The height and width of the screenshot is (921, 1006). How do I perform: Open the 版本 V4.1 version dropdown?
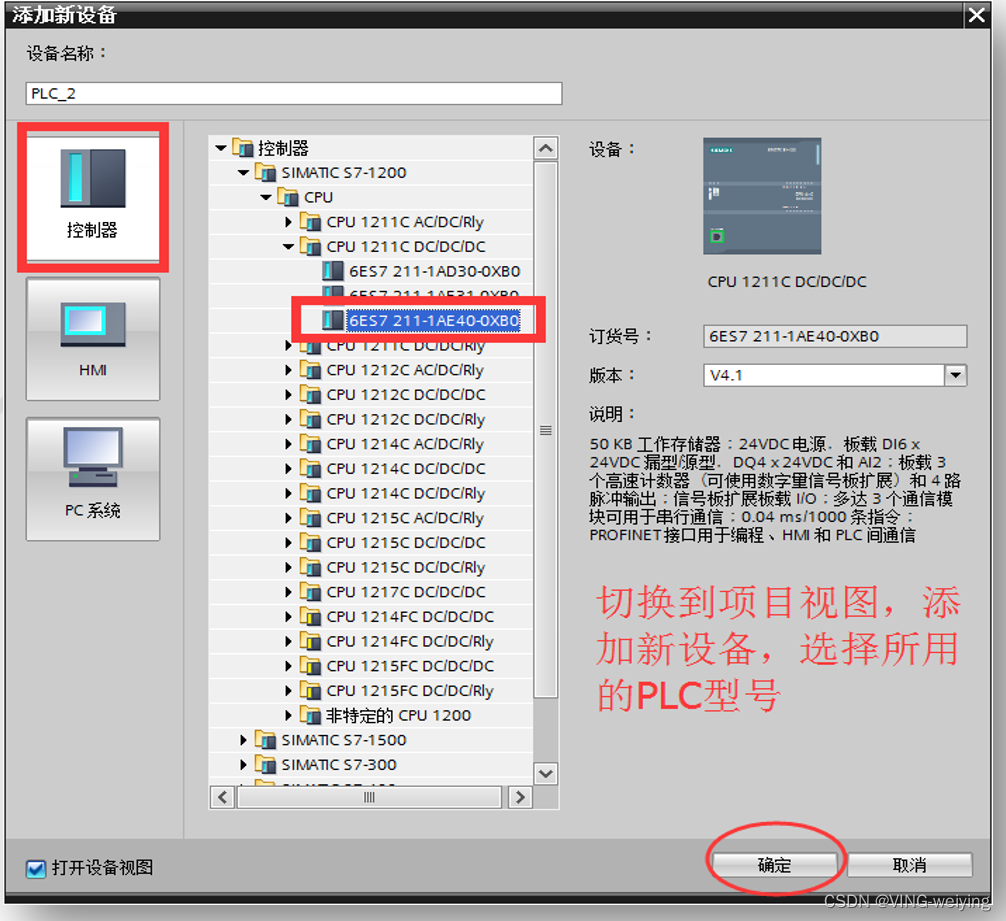955,375
